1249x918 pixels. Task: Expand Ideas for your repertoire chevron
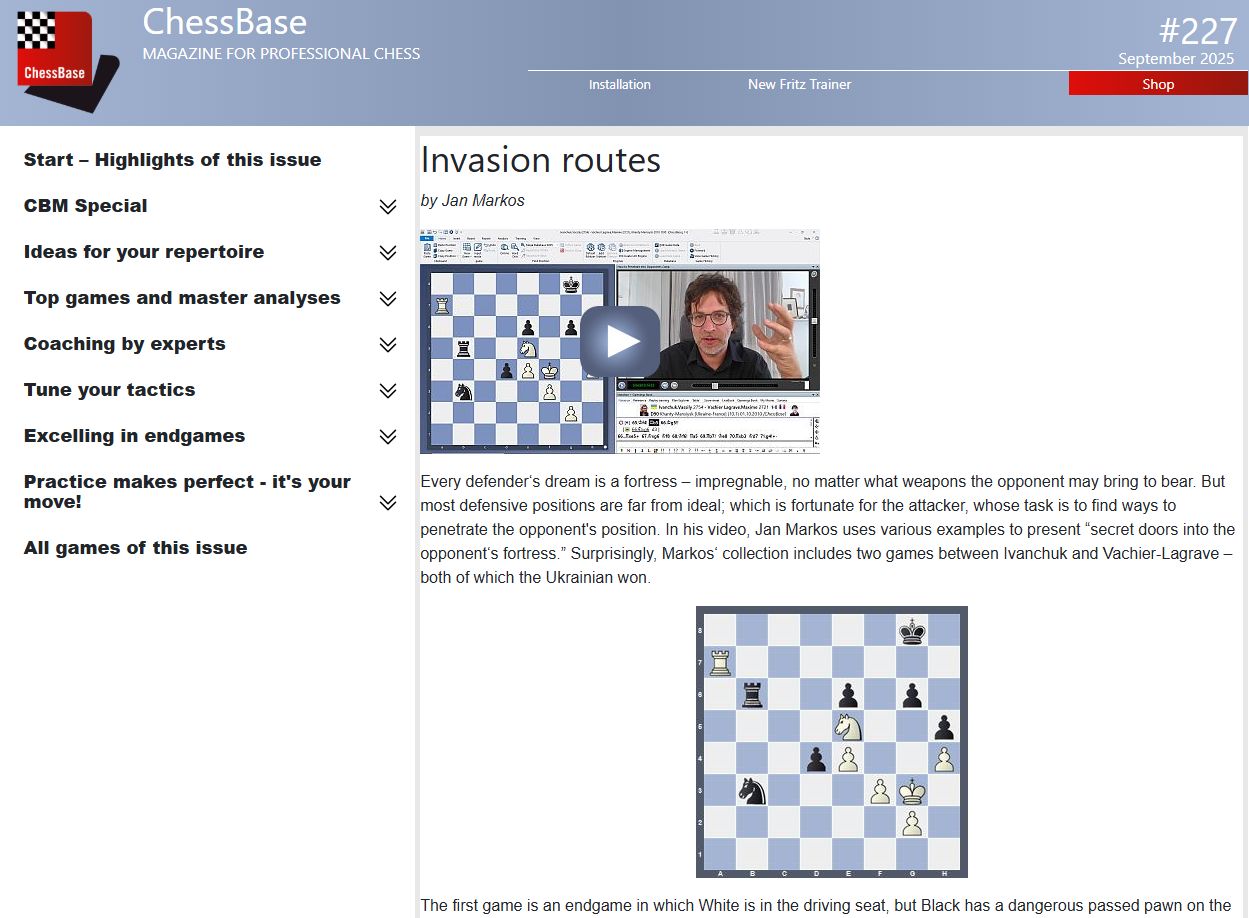point(388,253)
